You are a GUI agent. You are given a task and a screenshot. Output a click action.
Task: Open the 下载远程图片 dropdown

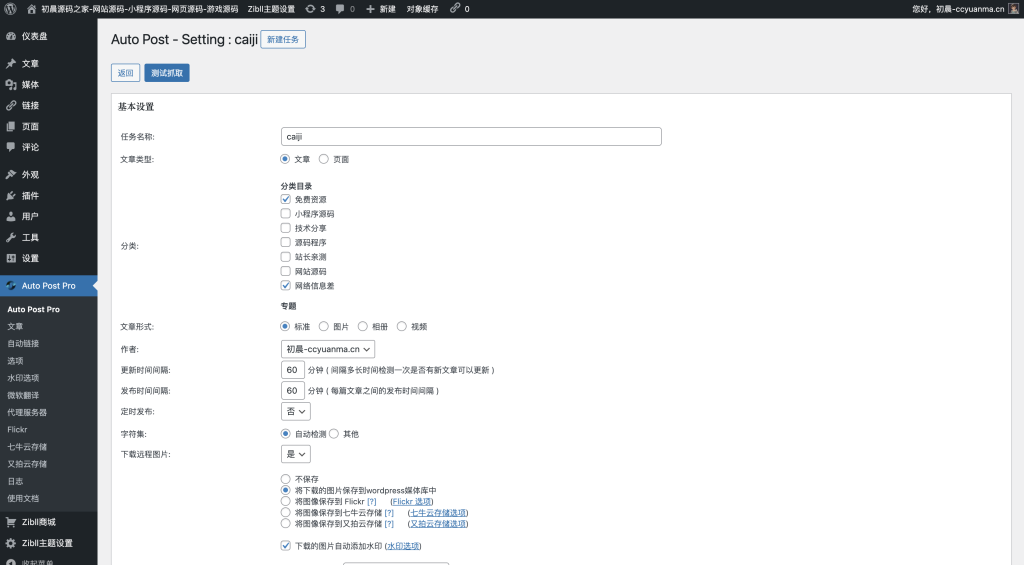pyautogui.click(x=296, y=454)
